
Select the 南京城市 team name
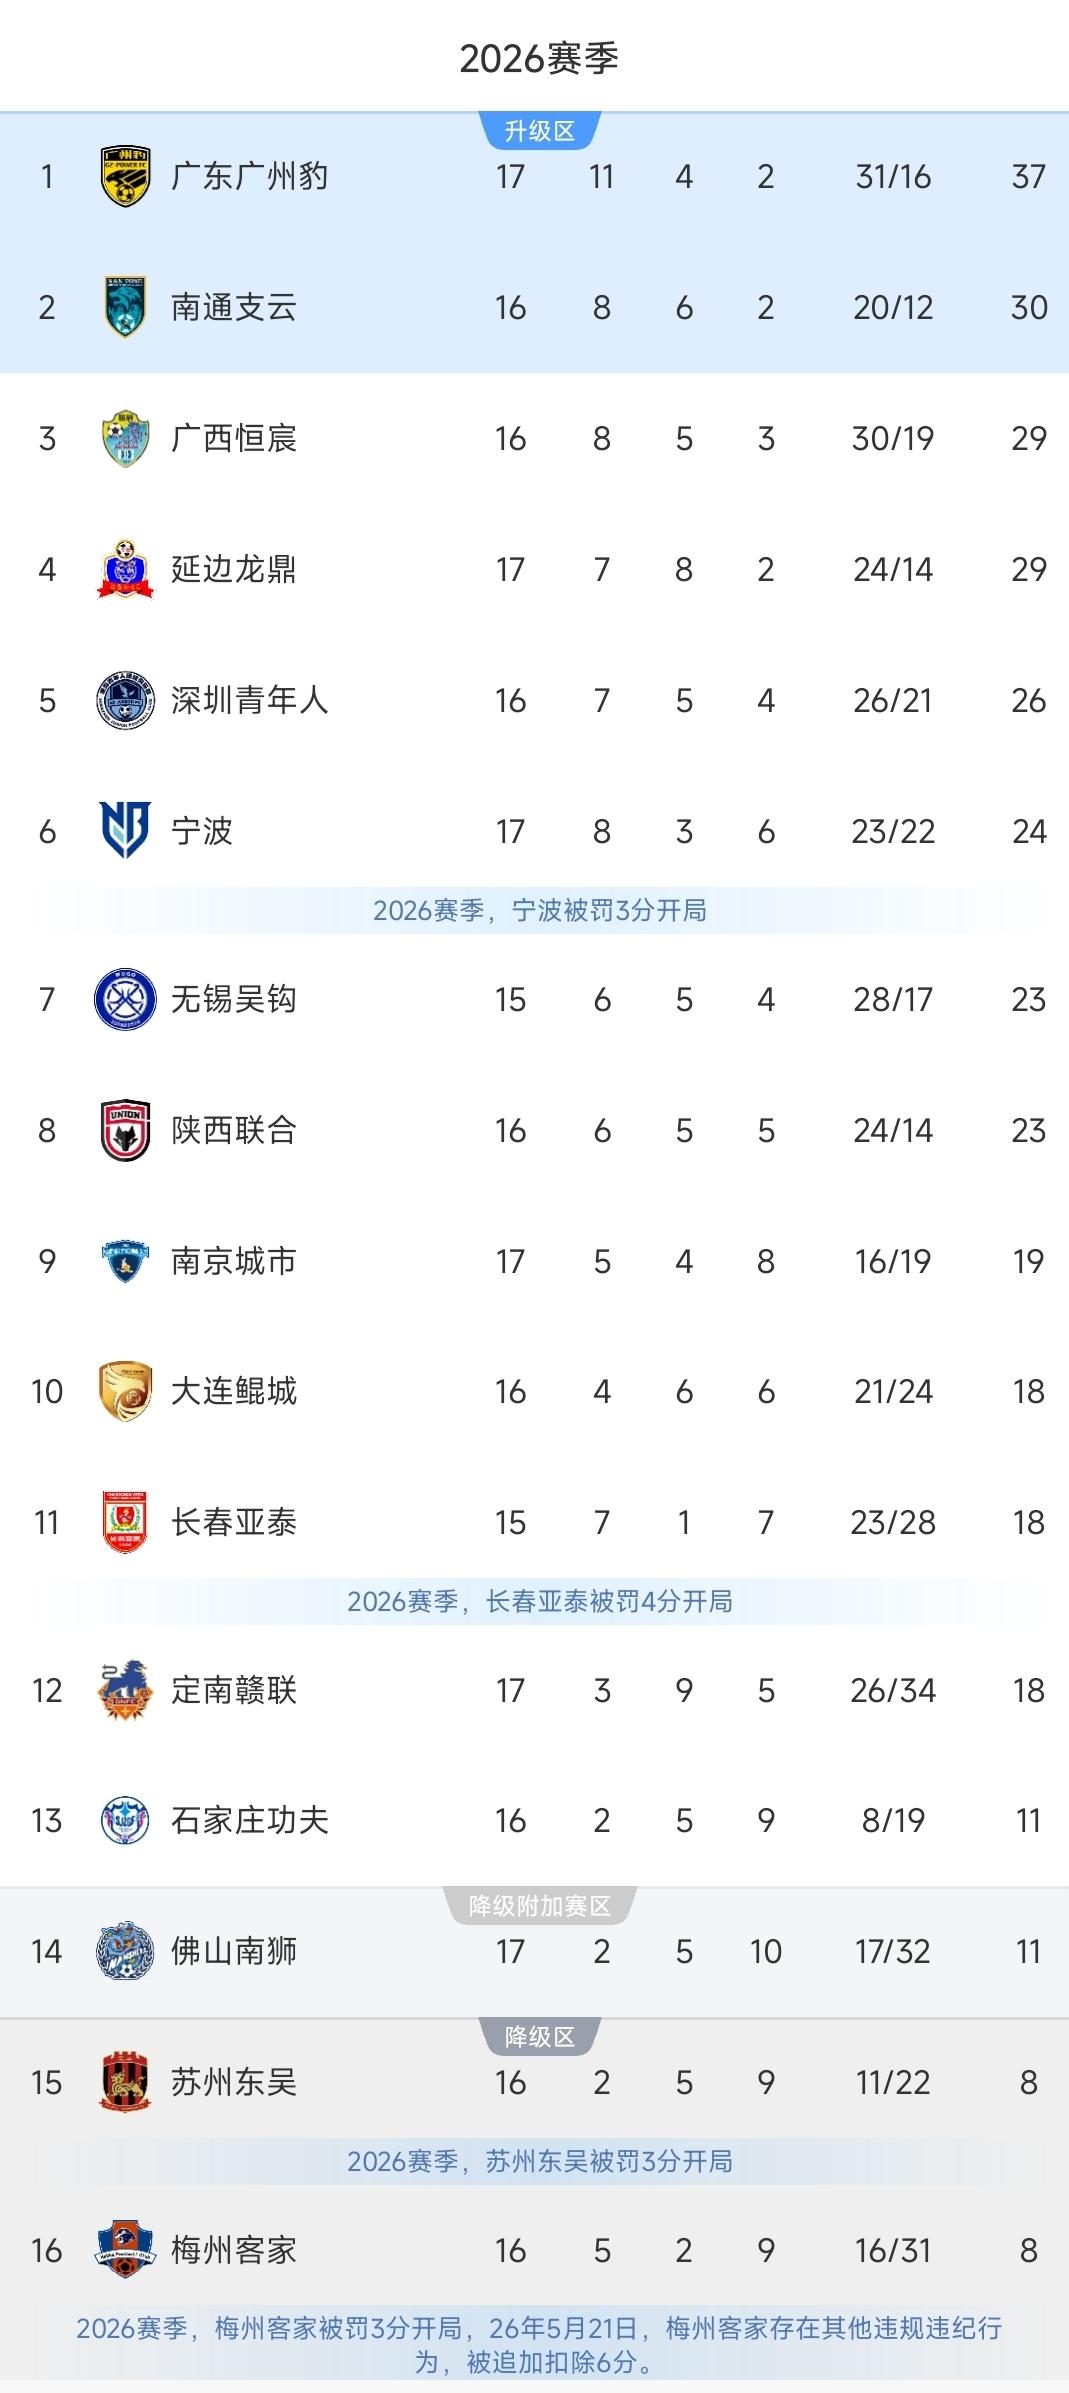coord(234,1261)
